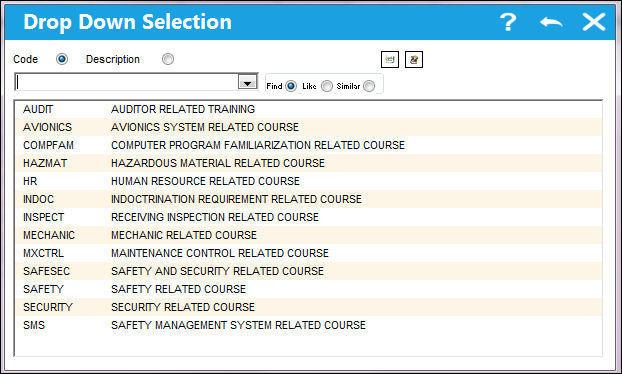Image resolution: width=622 pixels, height=374 pixels.
Task: Select the INDOC code entry
Action: (38, 199)
